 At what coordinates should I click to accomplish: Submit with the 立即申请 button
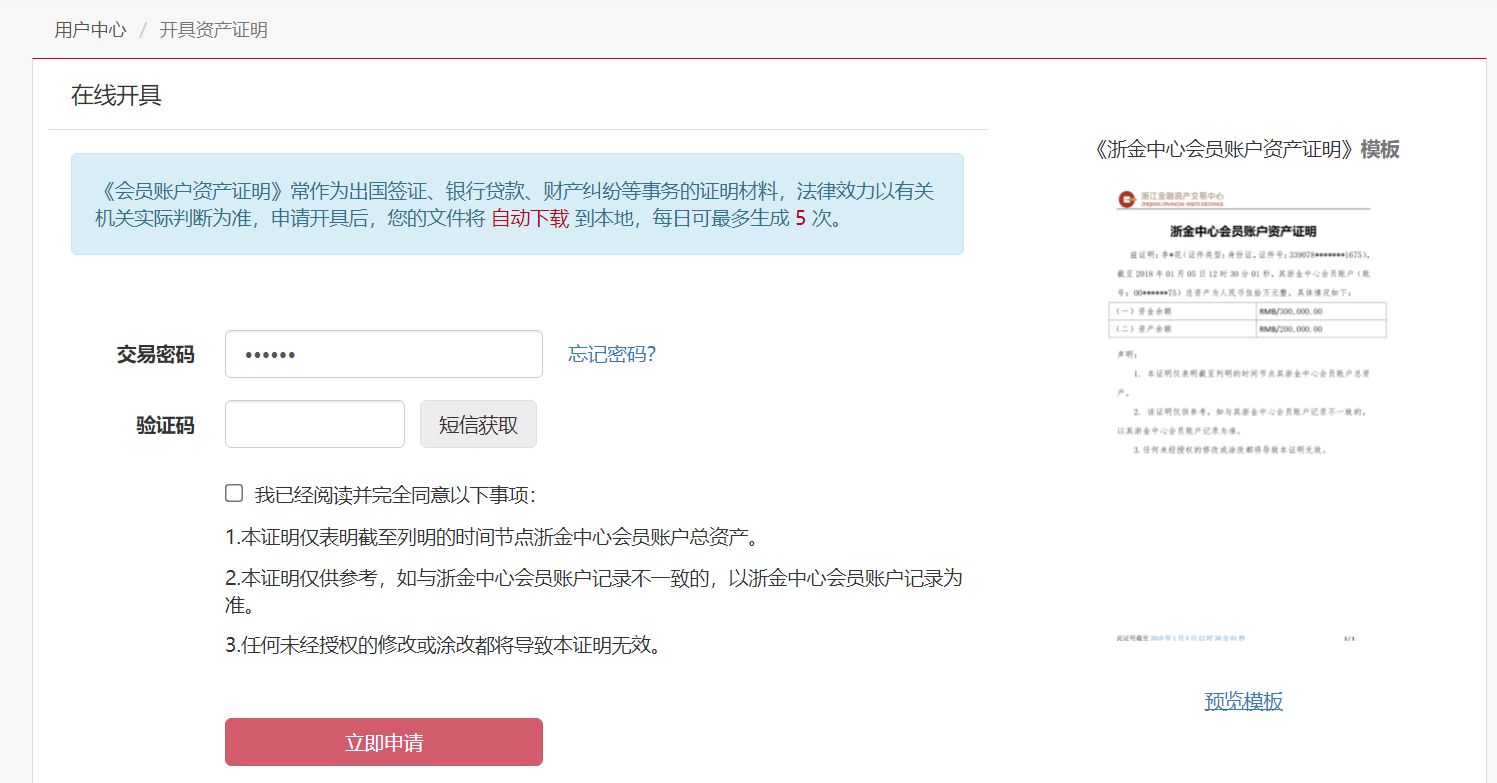point(383,742)
